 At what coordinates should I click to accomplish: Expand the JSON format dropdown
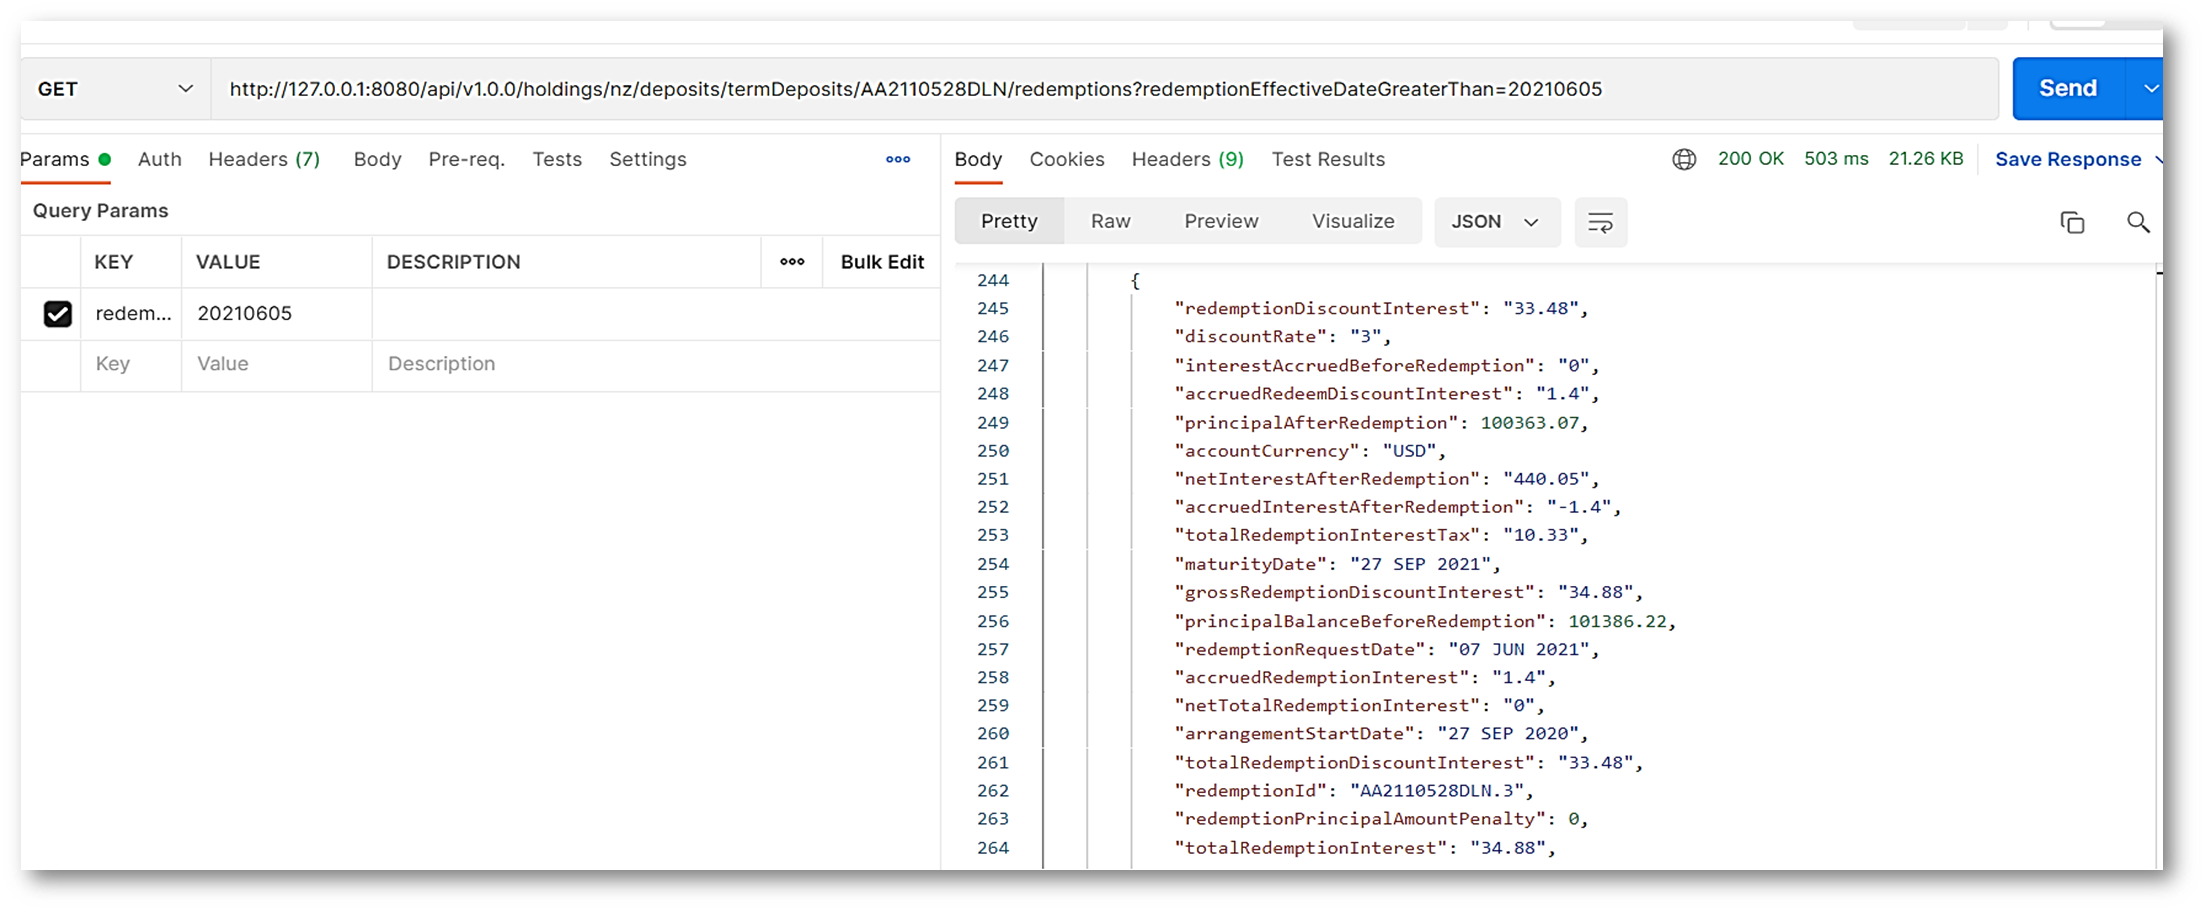1495,222
